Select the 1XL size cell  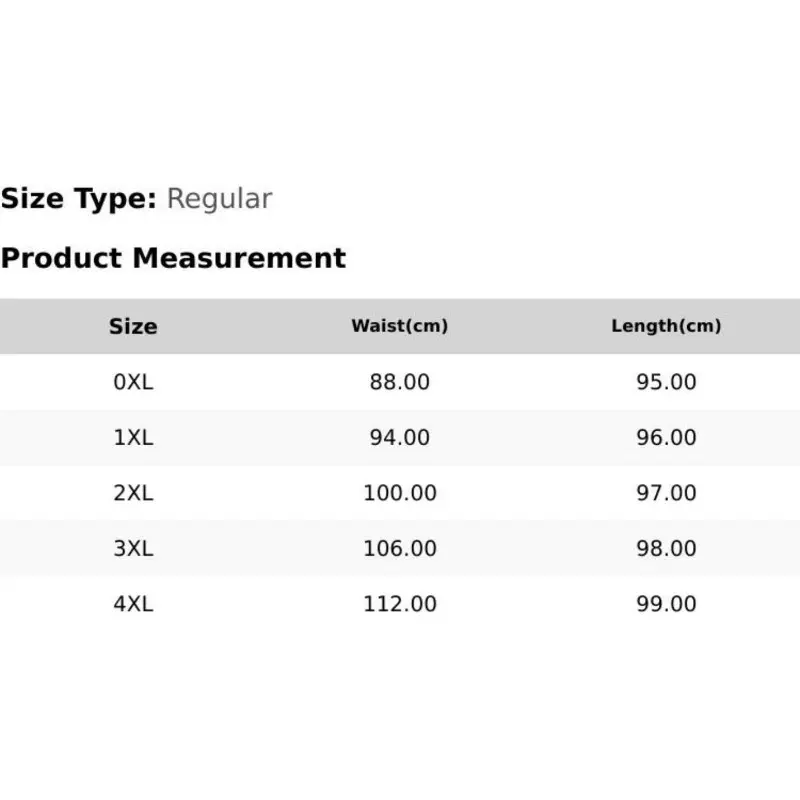(133, 437)
